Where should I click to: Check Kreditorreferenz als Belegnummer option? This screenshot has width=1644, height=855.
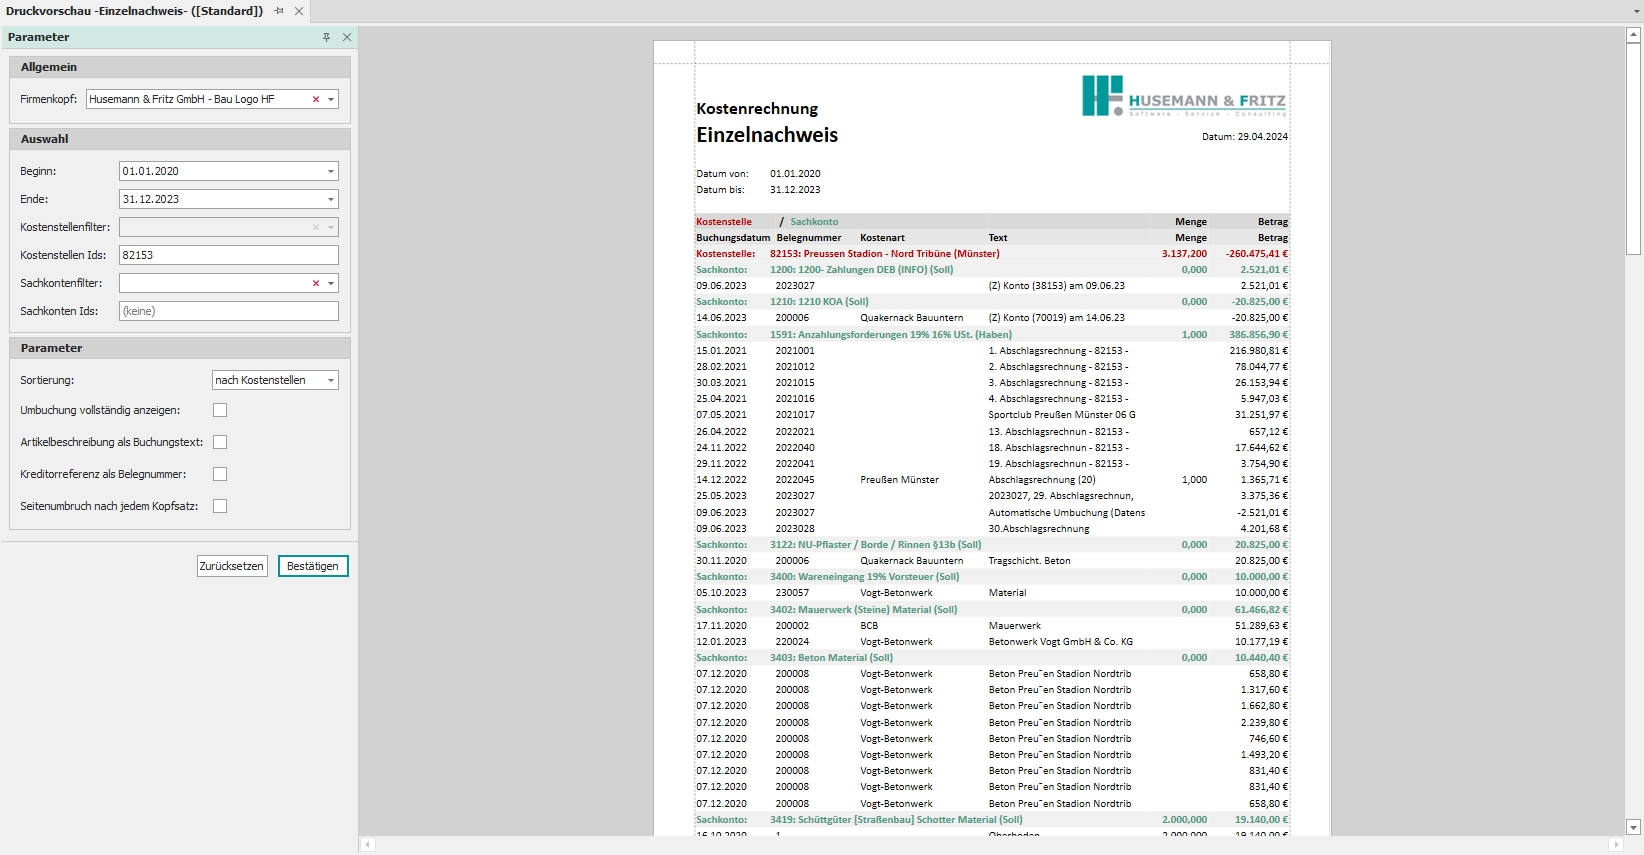pyautogui.click(x=220, y=474)
